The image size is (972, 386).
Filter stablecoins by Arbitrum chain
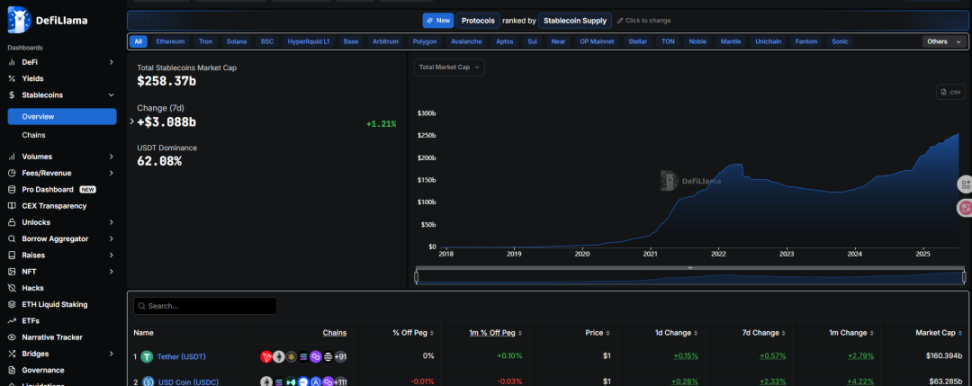(x=385, y=42)
